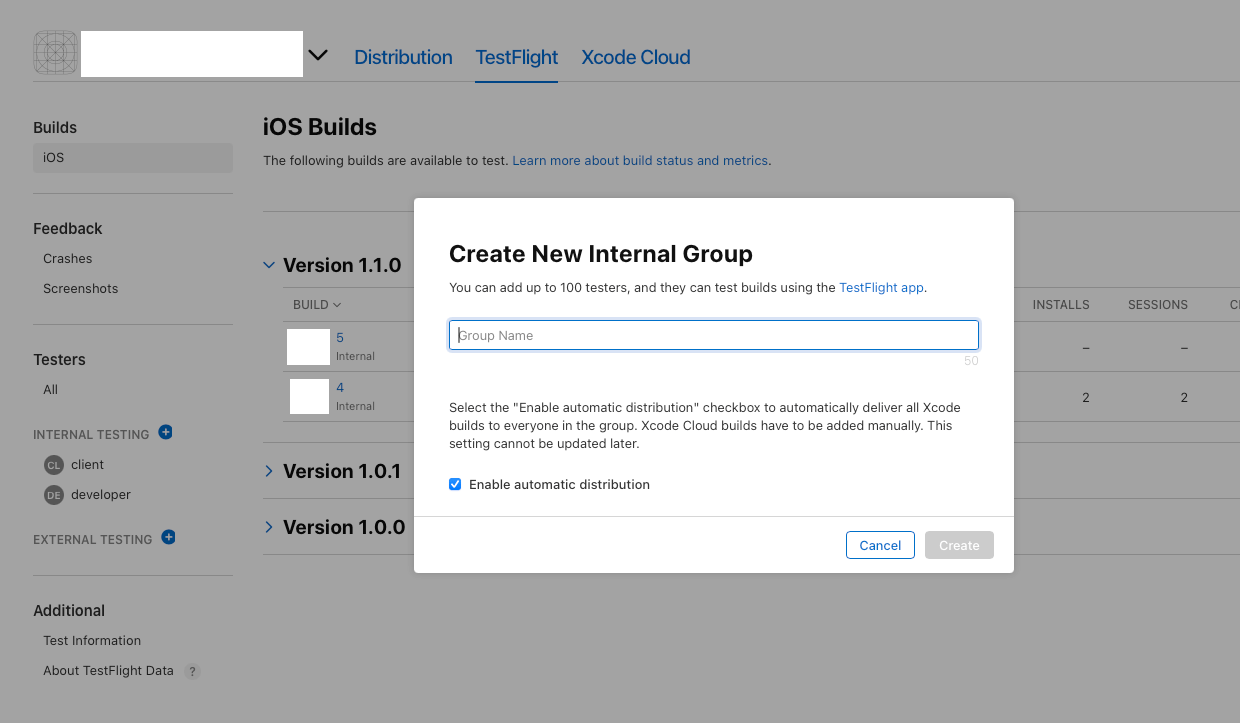Add a new internal testing group
The height and width of the screenshot is (723, 1240).
pyautogui.click(x=166, y=433)
